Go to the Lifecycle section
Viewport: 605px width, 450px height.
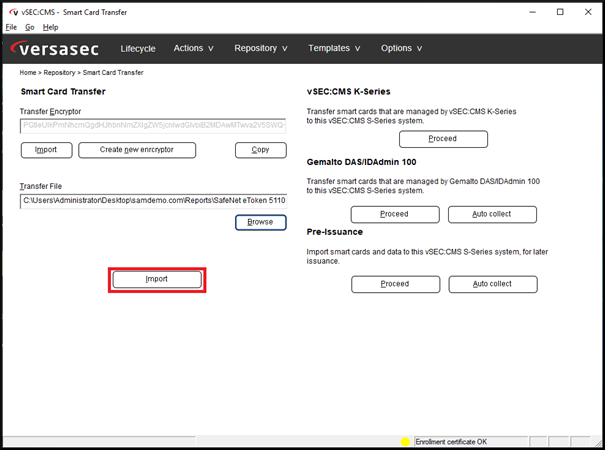click(138, 49)
